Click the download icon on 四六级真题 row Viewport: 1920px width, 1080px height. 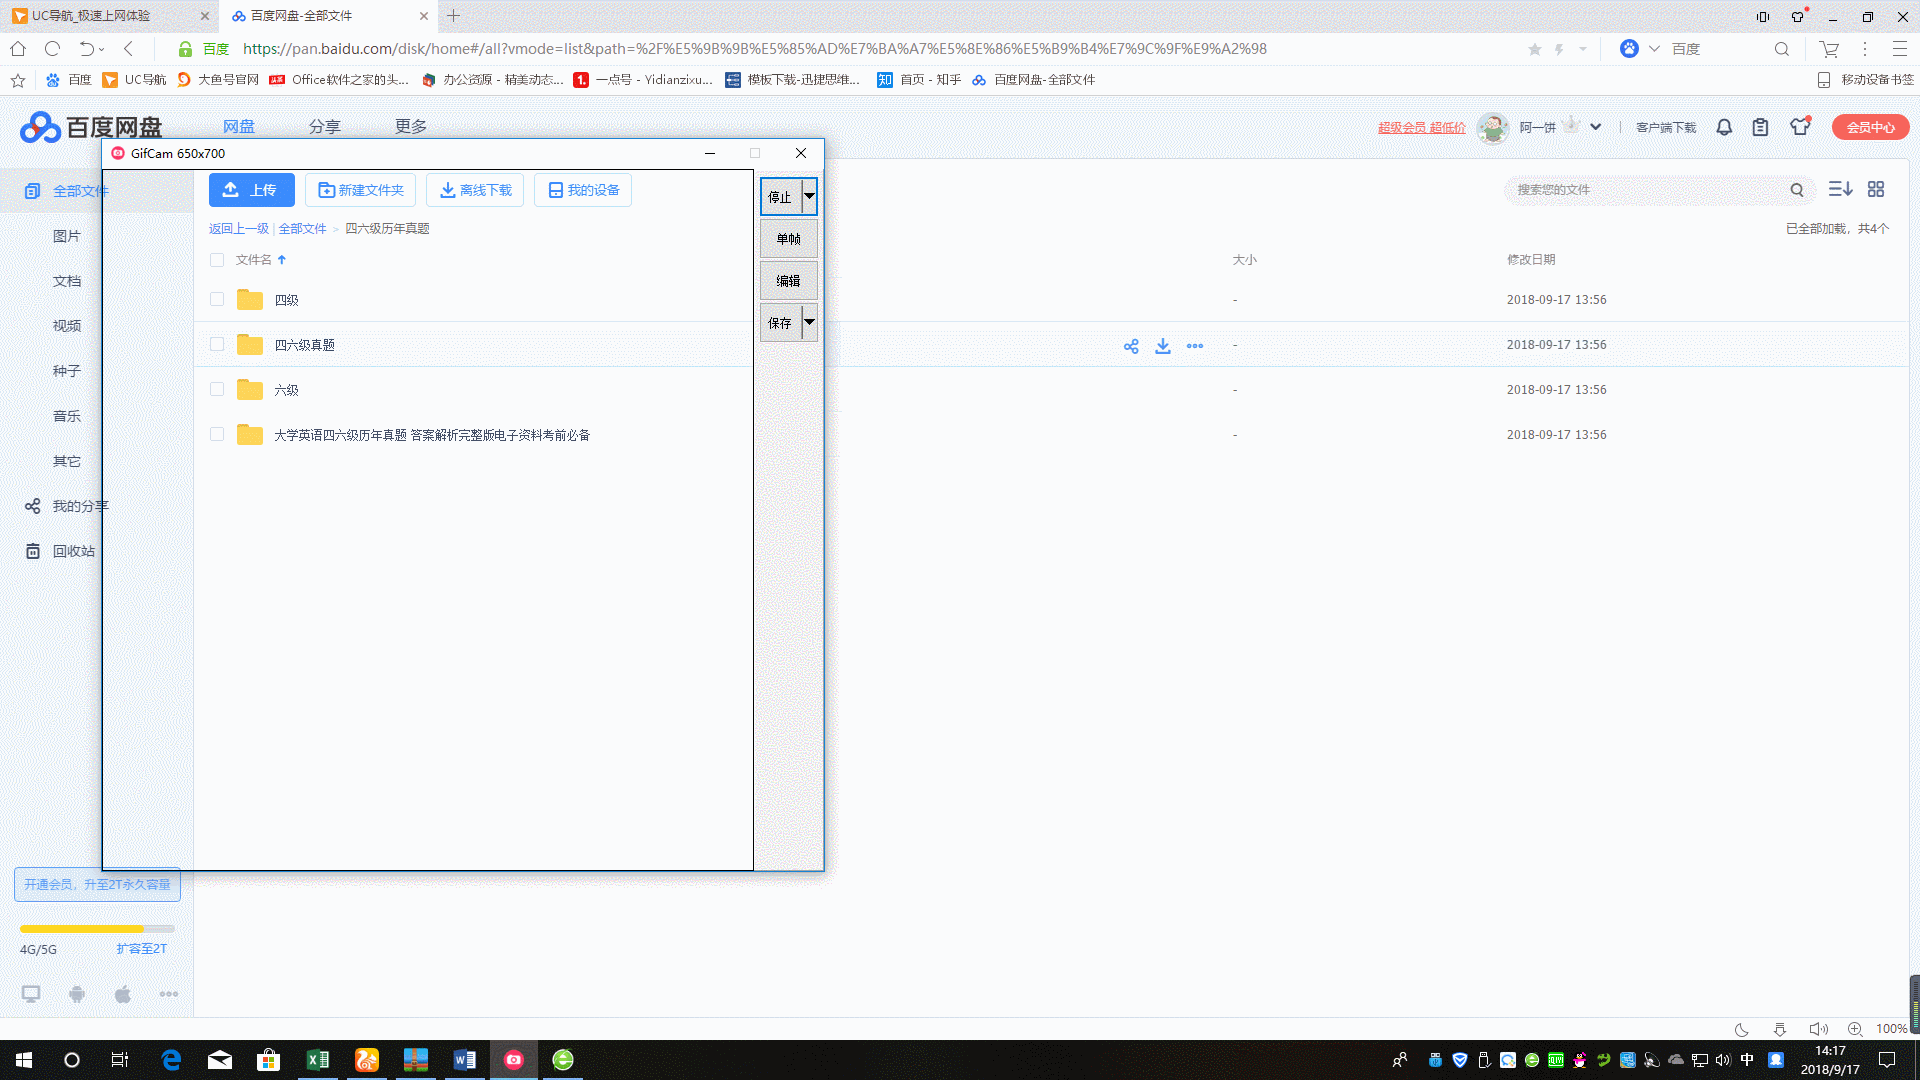pyautogui.click(x=1163, y=346)
